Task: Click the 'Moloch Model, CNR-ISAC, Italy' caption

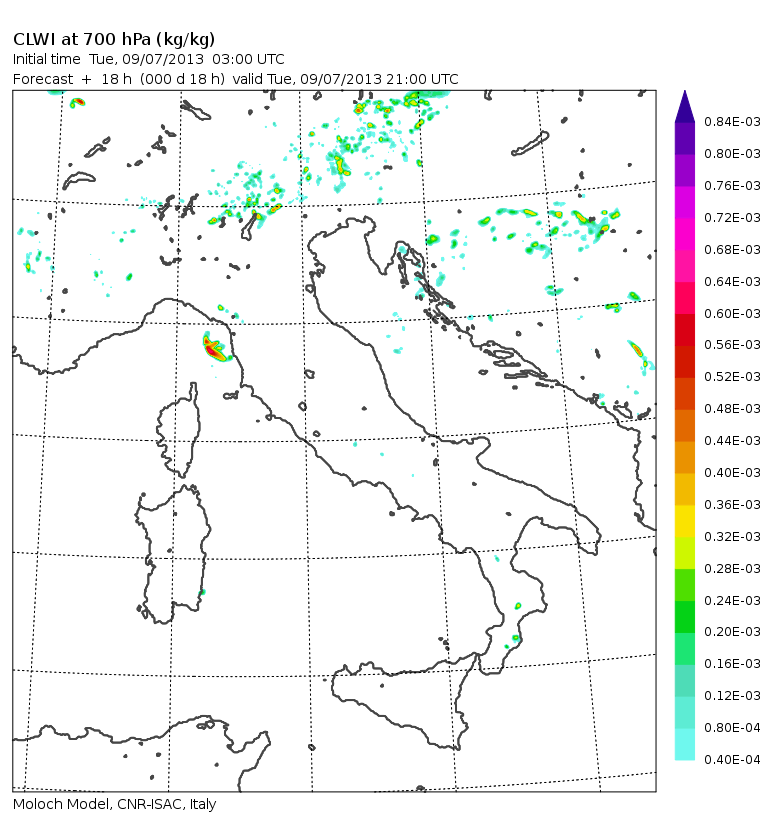Action: (x=115, y=804)
